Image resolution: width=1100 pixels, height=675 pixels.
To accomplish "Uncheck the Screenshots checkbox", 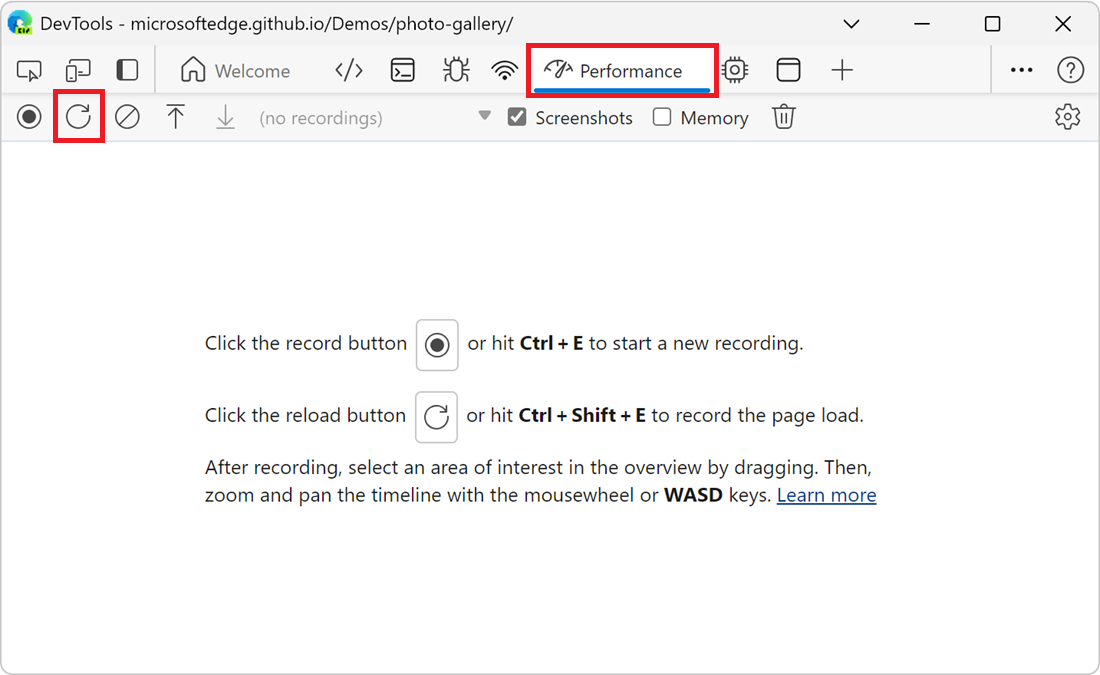I will point(517,118).
